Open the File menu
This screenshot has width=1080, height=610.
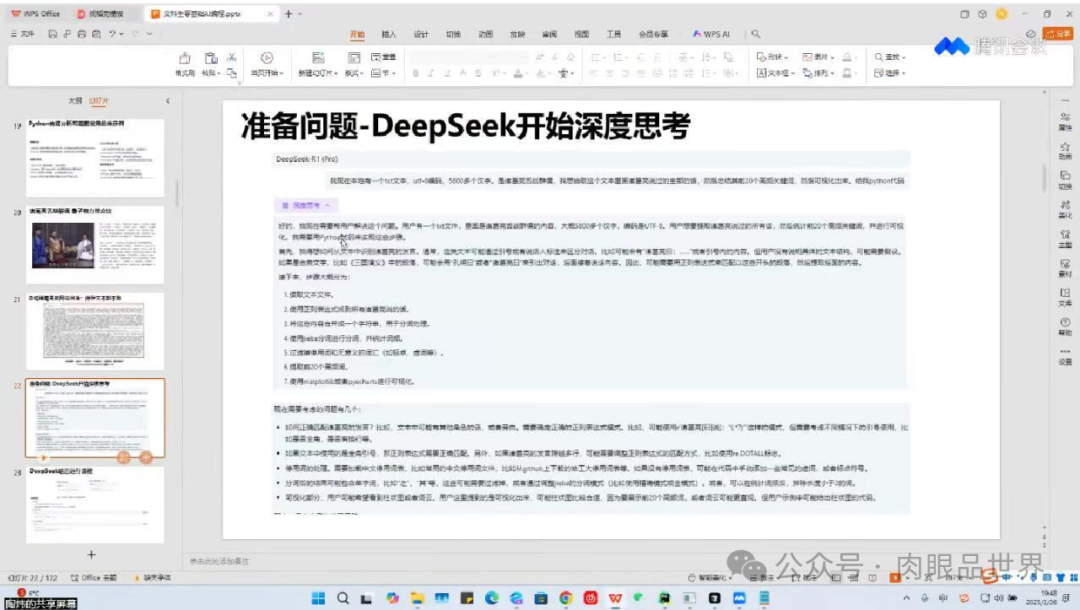tap(23, 34)
